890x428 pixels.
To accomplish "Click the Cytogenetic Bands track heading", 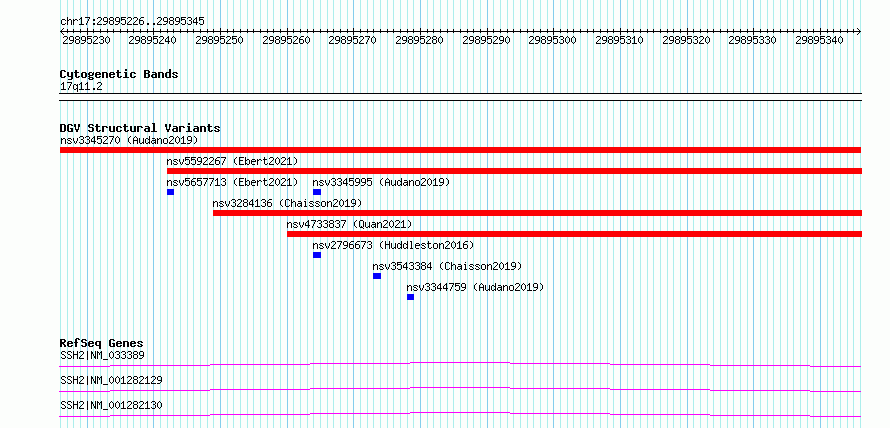I will pyautogui.click(x=119, y=74).
